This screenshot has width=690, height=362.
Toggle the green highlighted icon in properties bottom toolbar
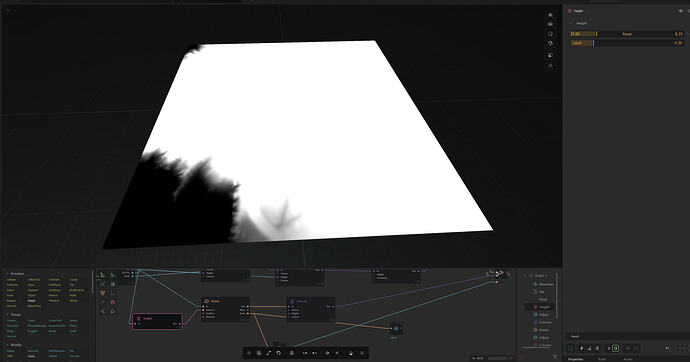coord(615,348)
